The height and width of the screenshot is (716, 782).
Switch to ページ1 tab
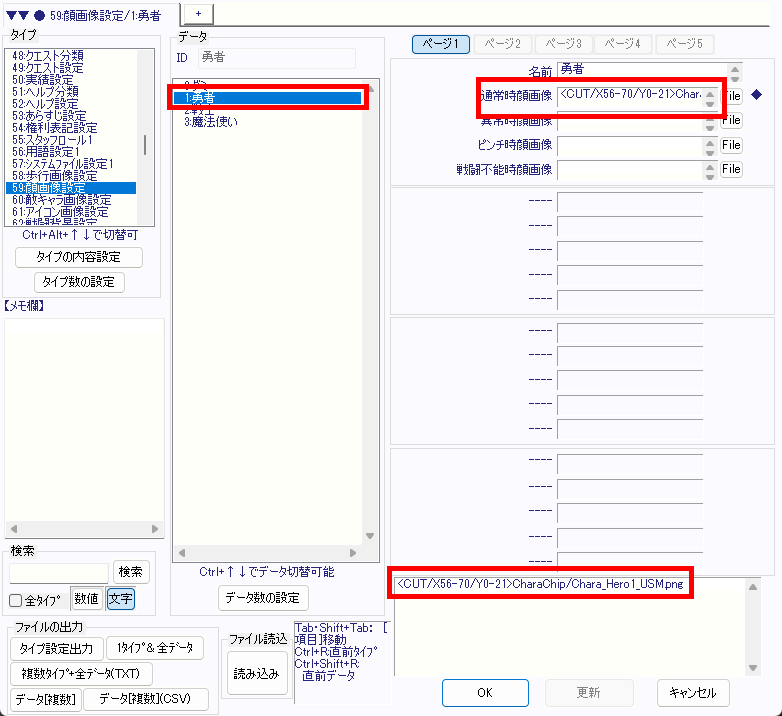click(440, 44)
